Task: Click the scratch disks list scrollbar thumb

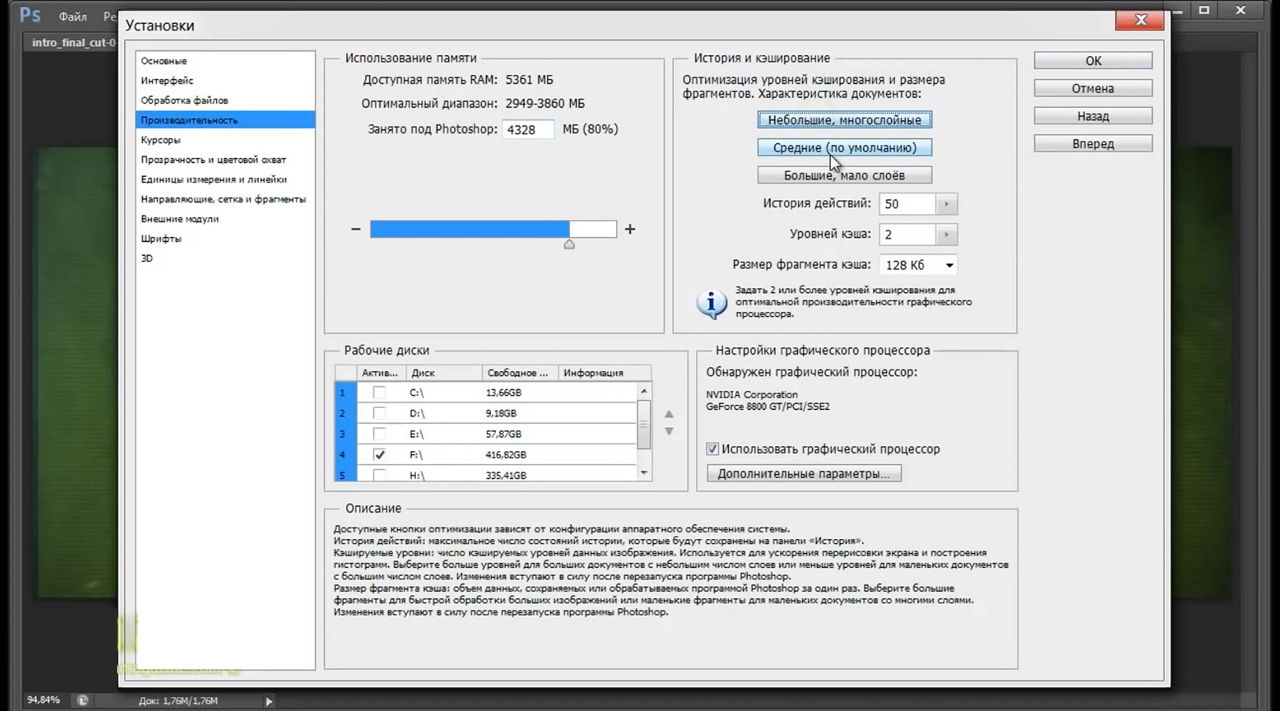Action: click(x=644, y=424)
